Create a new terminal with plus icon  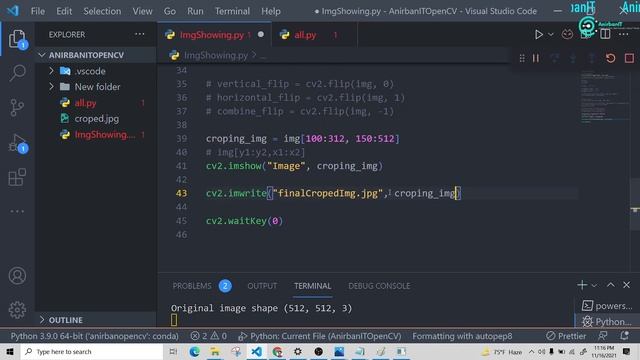(582, 285)
